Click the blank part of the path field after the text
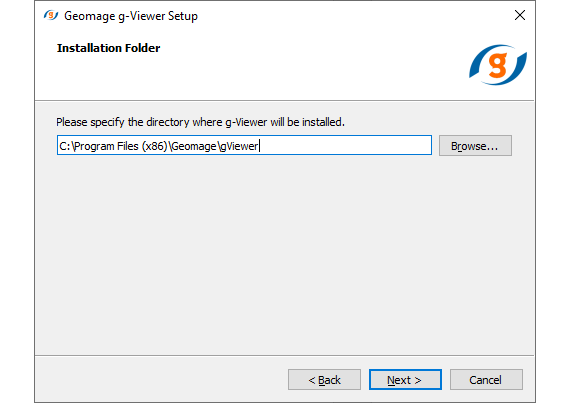The width and height of the screenshot is (570, 403). point(345,146)
